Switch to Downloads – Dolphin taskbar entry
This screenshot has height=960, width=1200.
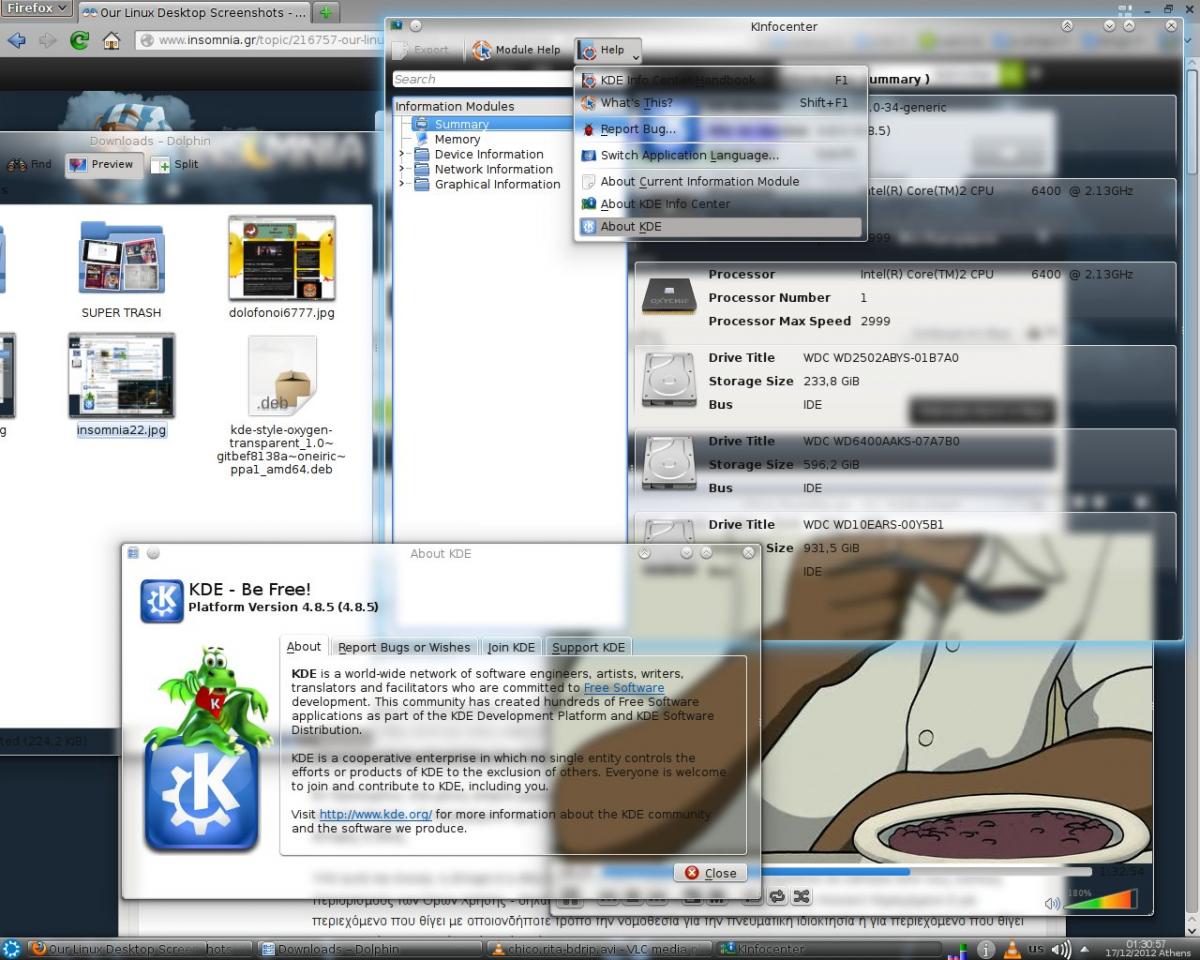click(x=371, y=949)
